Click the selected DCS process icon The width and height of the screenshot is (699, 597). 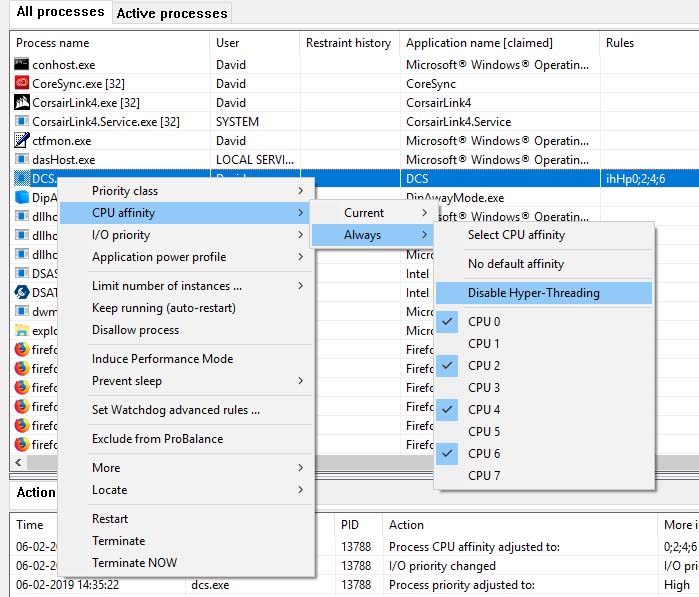[x=21, y=178]
